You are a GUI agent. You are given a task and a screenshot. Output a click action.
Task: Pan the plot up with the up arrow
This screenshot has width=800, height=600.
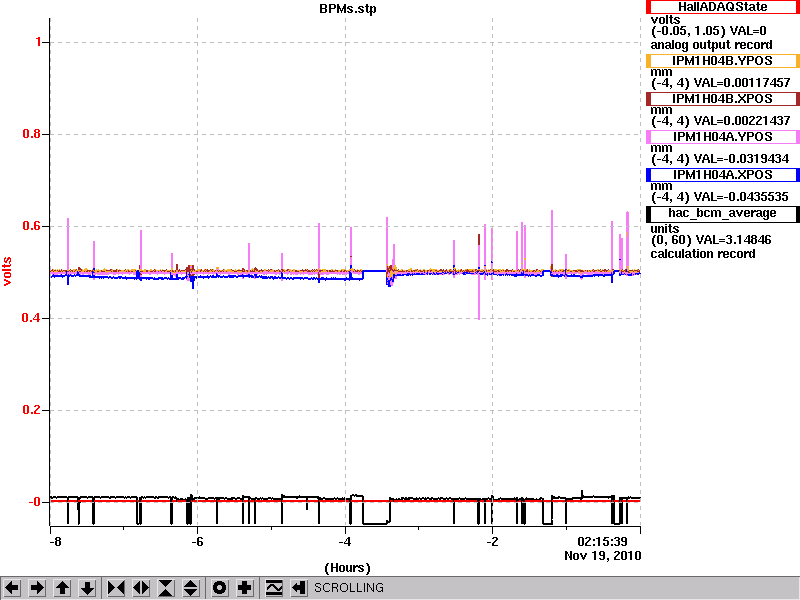[x=63, y=588]
